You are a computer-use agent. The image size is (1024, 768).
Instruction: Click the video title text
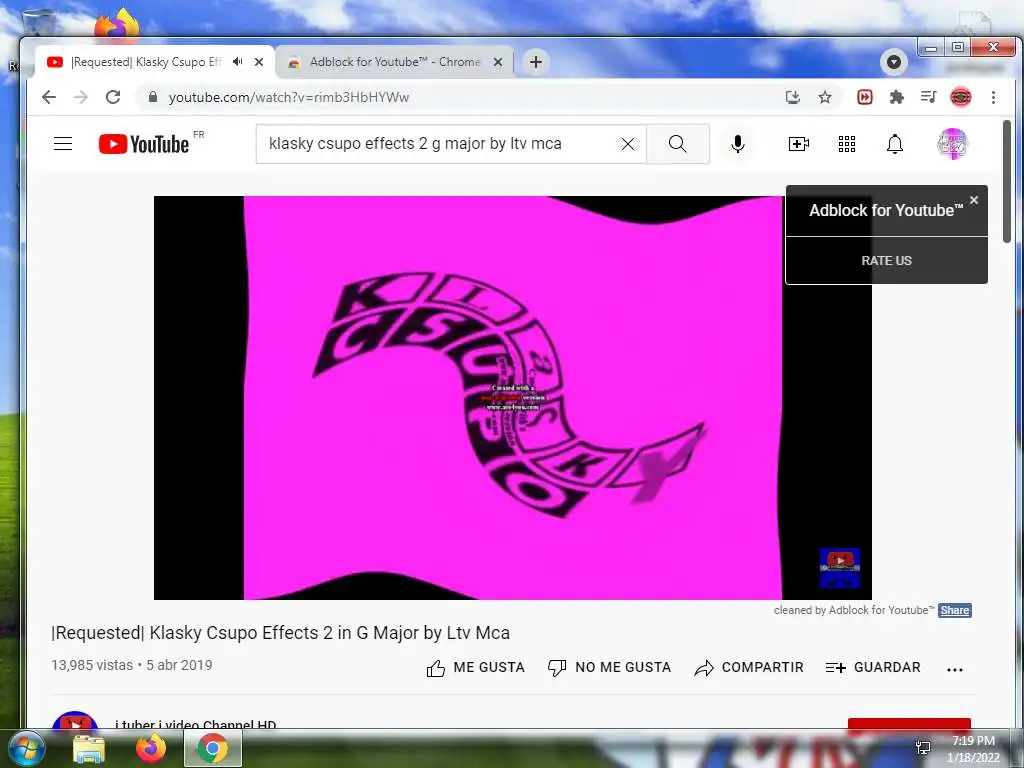[x=281, y=633]
